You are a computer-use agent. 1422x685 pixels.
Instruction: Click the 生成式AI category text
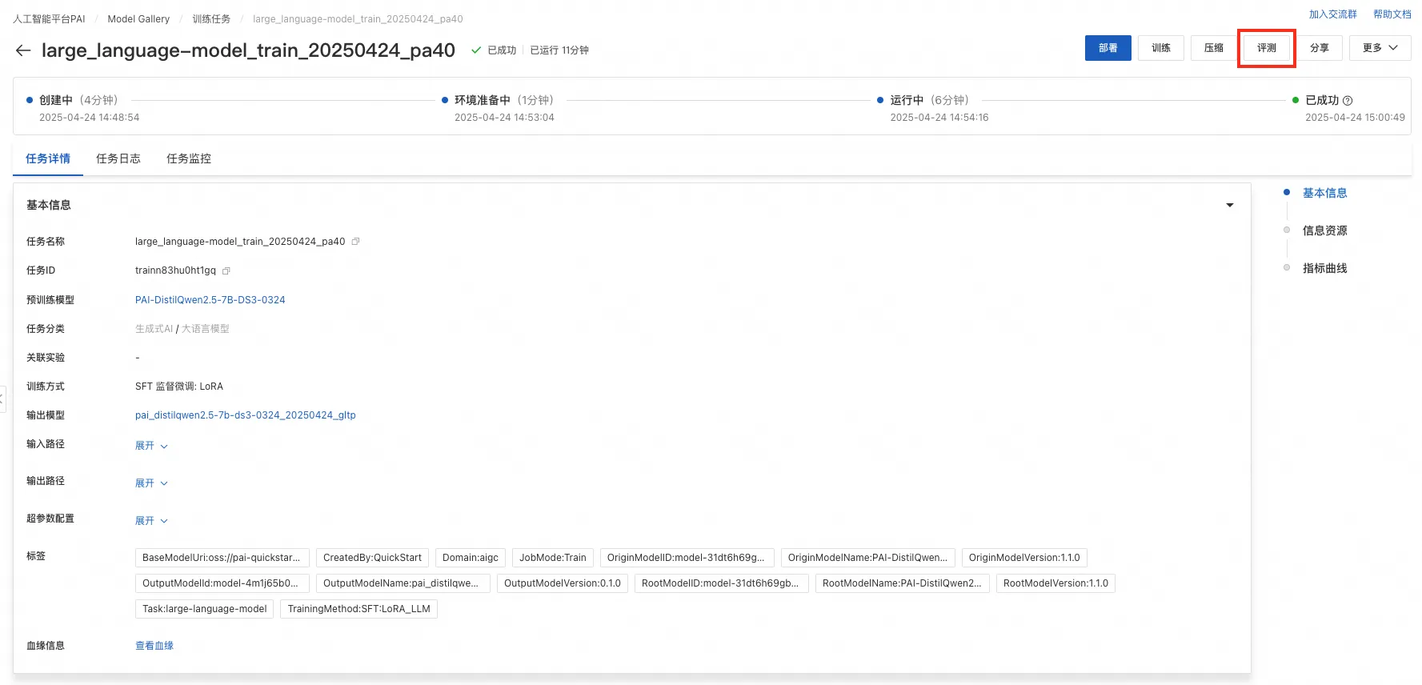pos(154,329)
